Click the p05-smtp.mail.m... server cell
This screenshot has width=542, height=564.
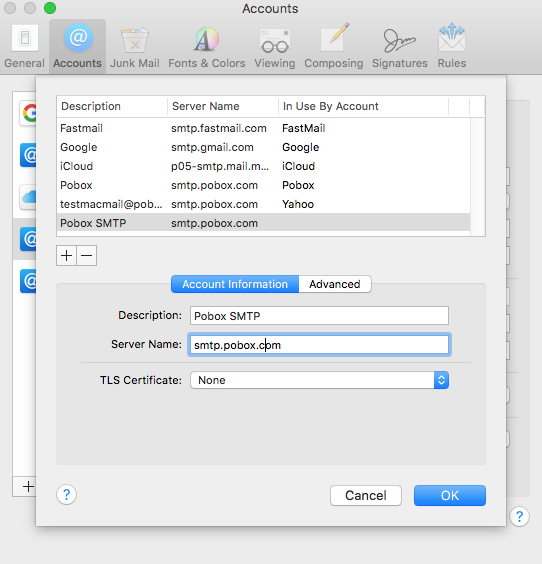pyautogui.click(x=220, y=166)
